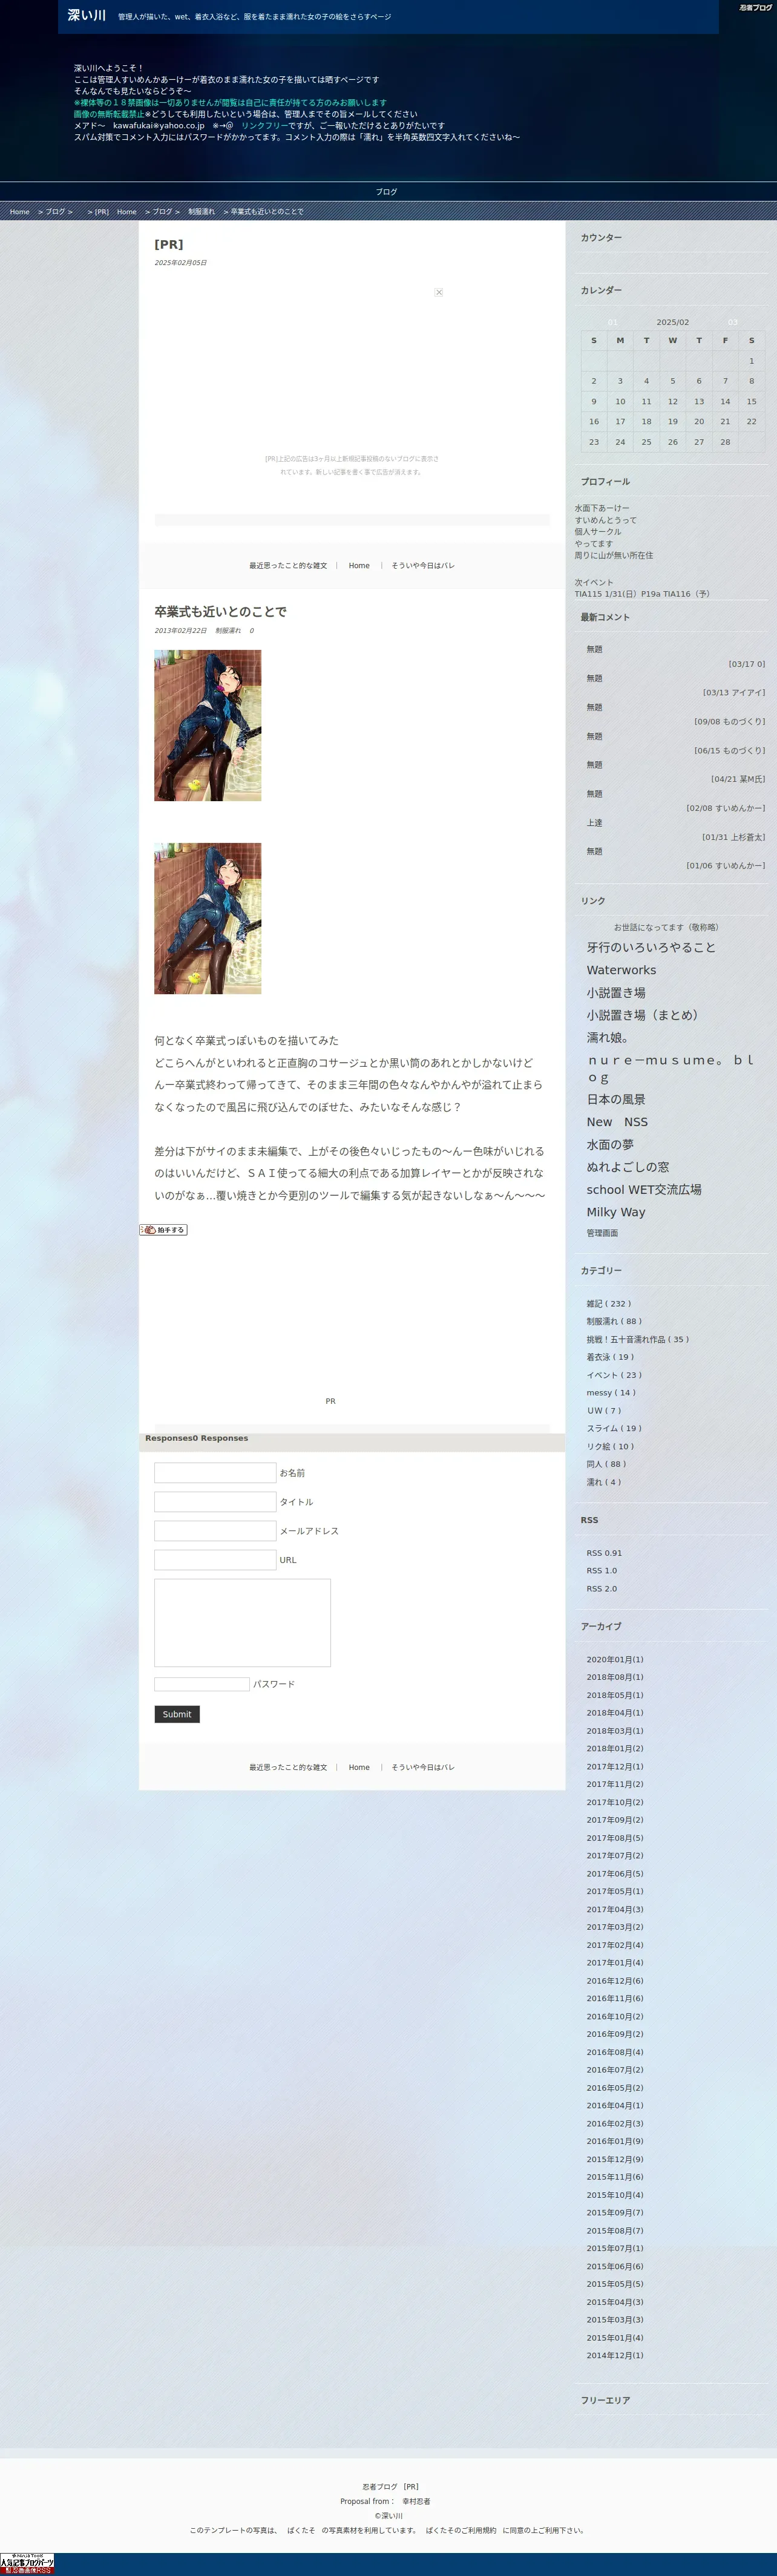Click the blog ranking banner at the bottom left
This screenshot has height=2576, width=777.
(27, 2563)
